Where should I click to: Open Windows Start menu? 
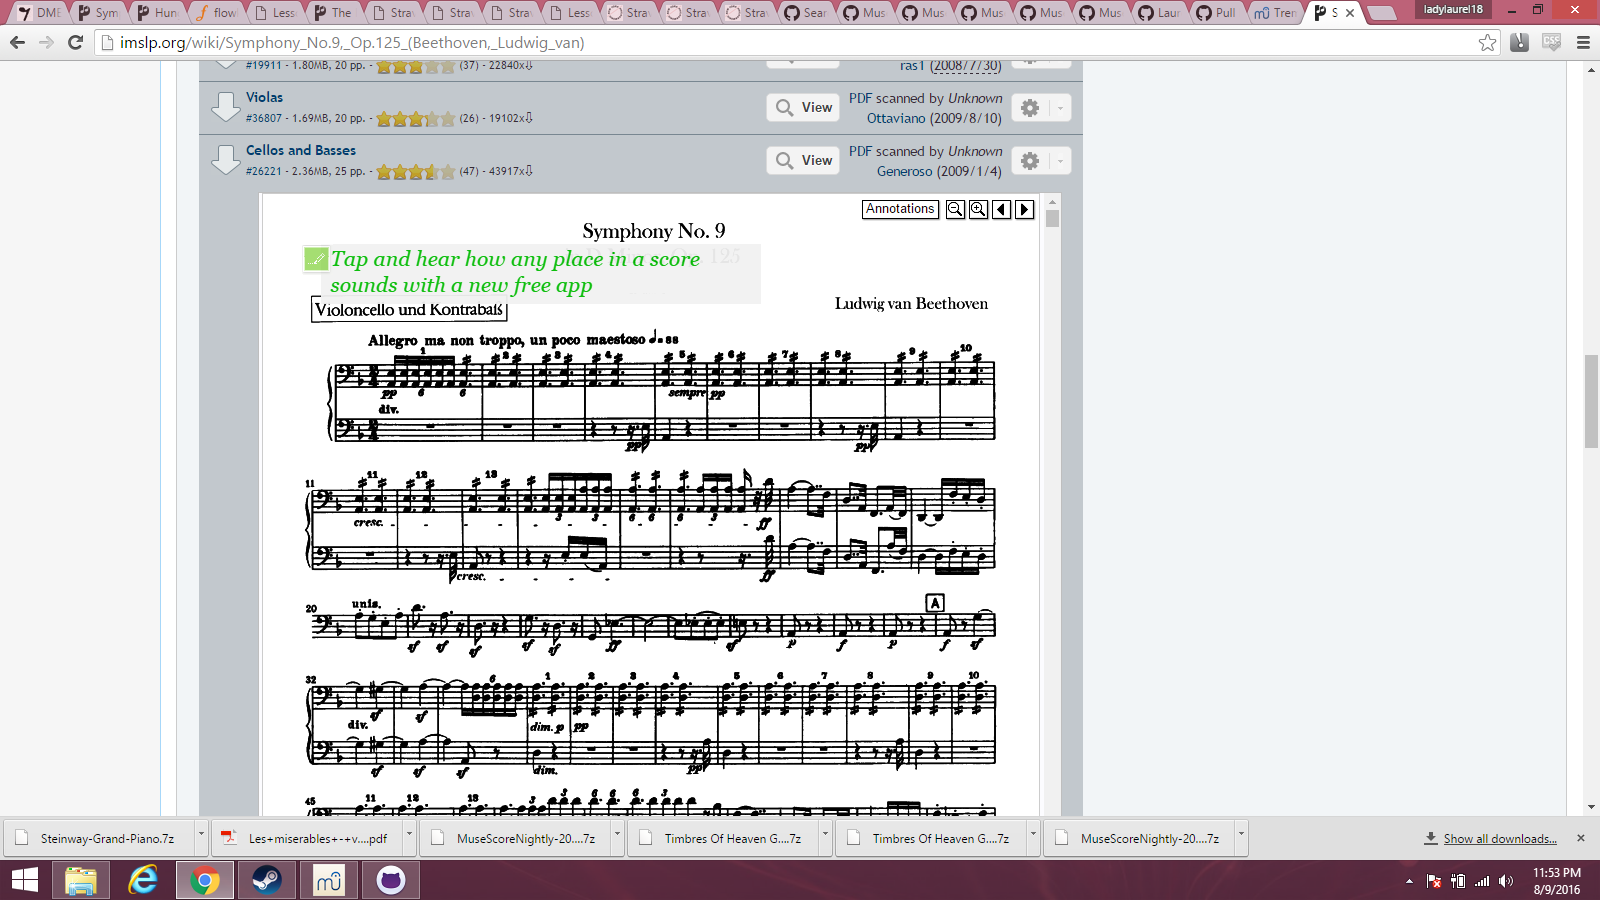pyautogui.click(x=24, y=880)
